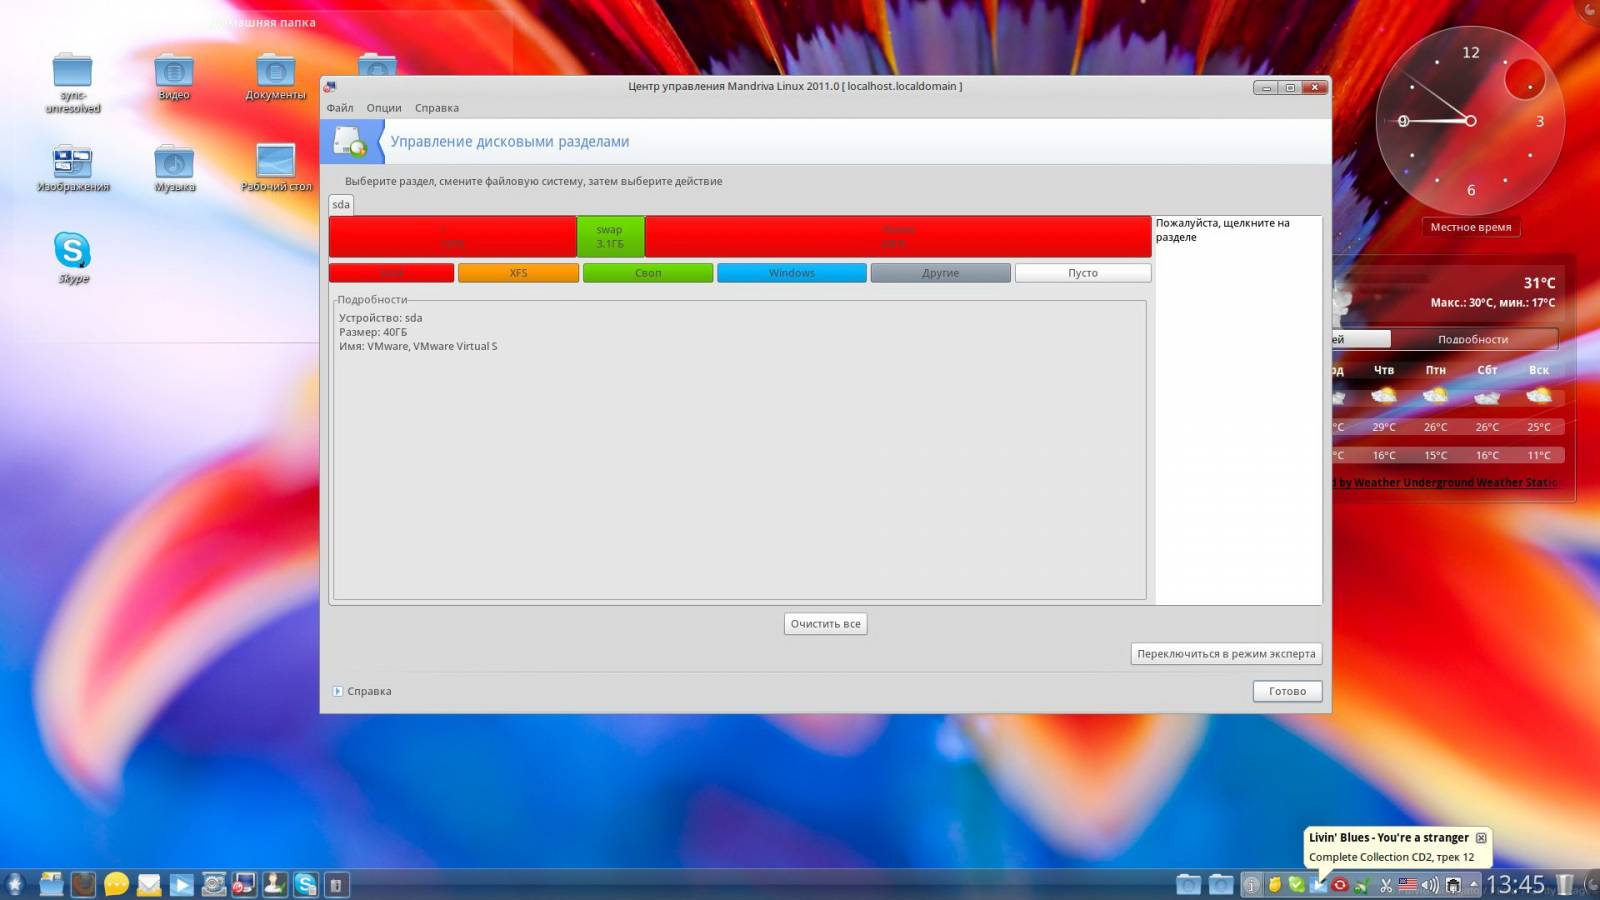Open the yellow shield tray icon
This screenshot has width=1600, height=900.
point(1275,884)
